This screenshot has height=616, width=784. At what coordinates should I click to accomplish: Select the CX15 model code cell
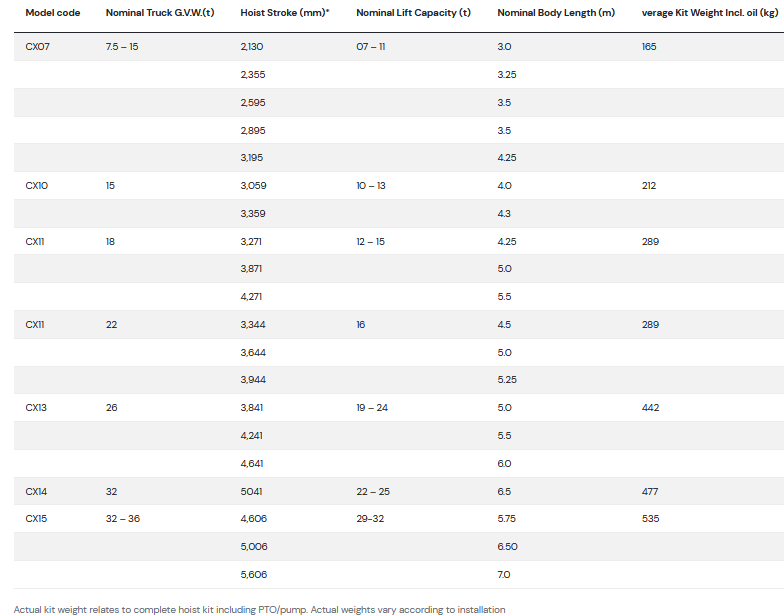coord(37,519)
